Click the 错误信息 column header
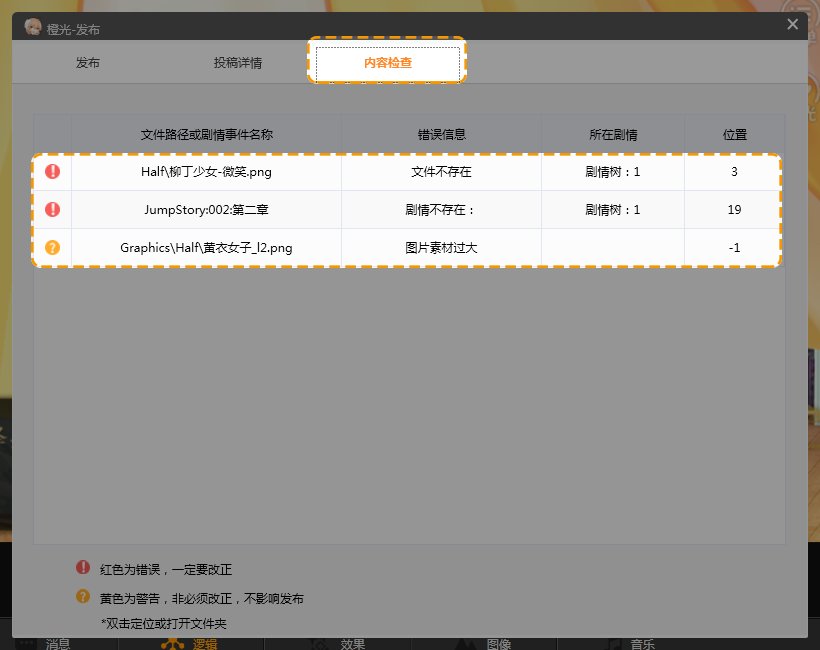Viewport: 820px width, 650px height. pos(441,134)
